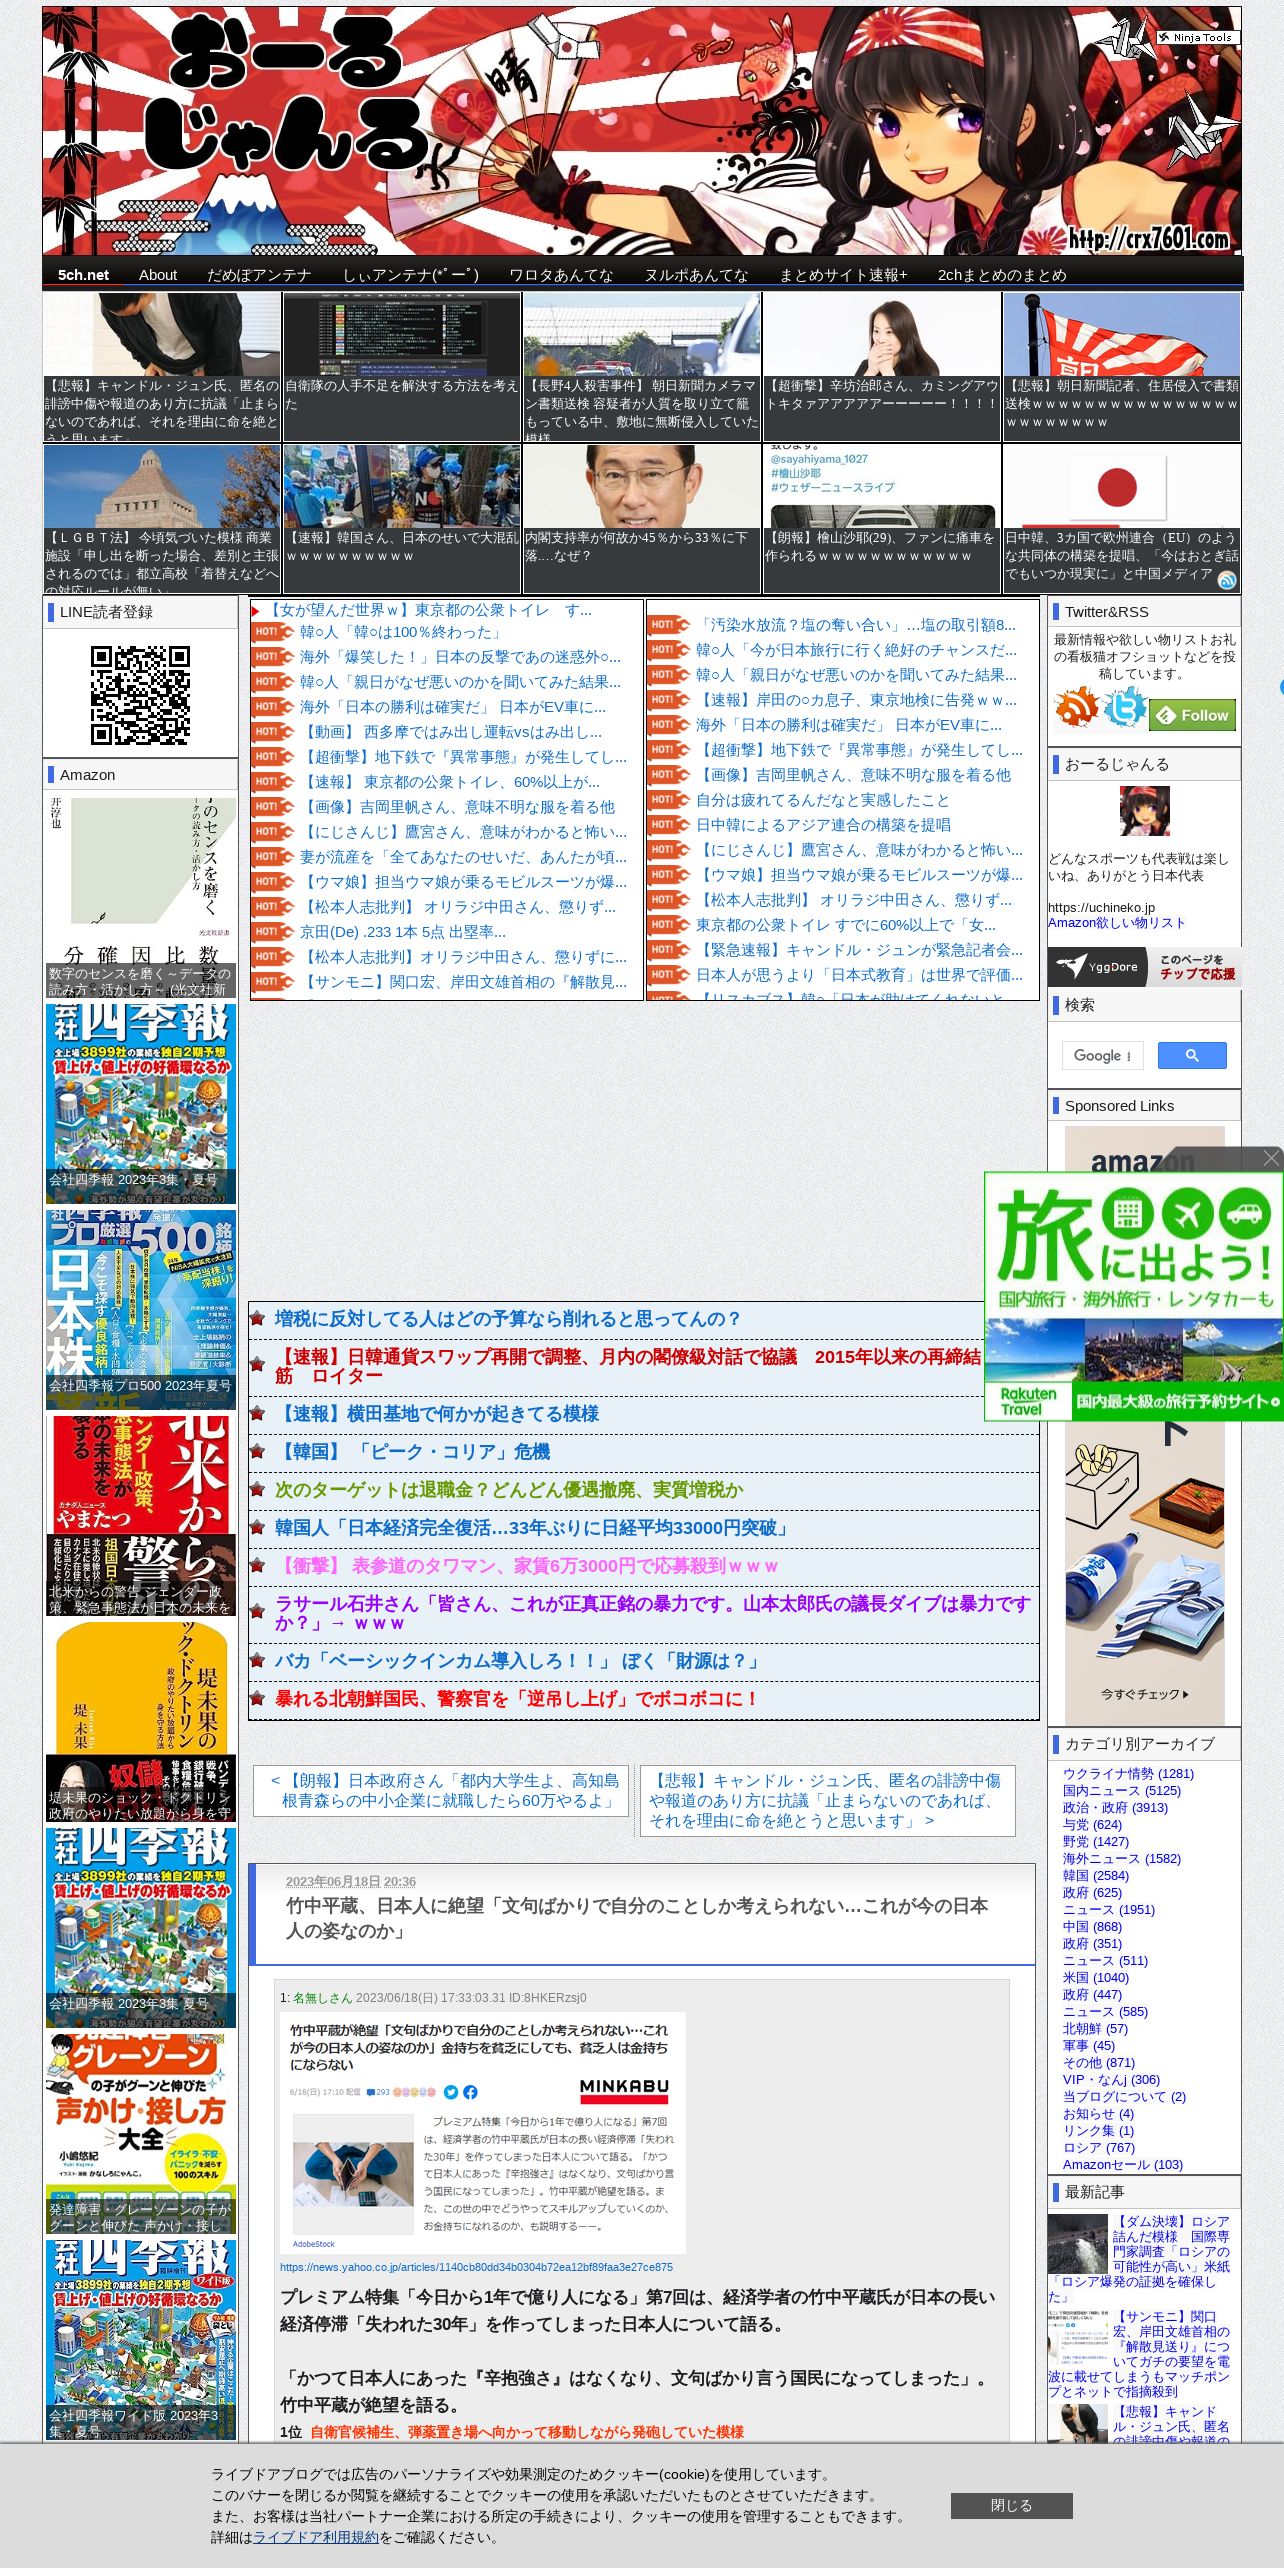
Task: Open thumbnail about キャンドル・ジュン氏 protest
Action: [162, 367]
